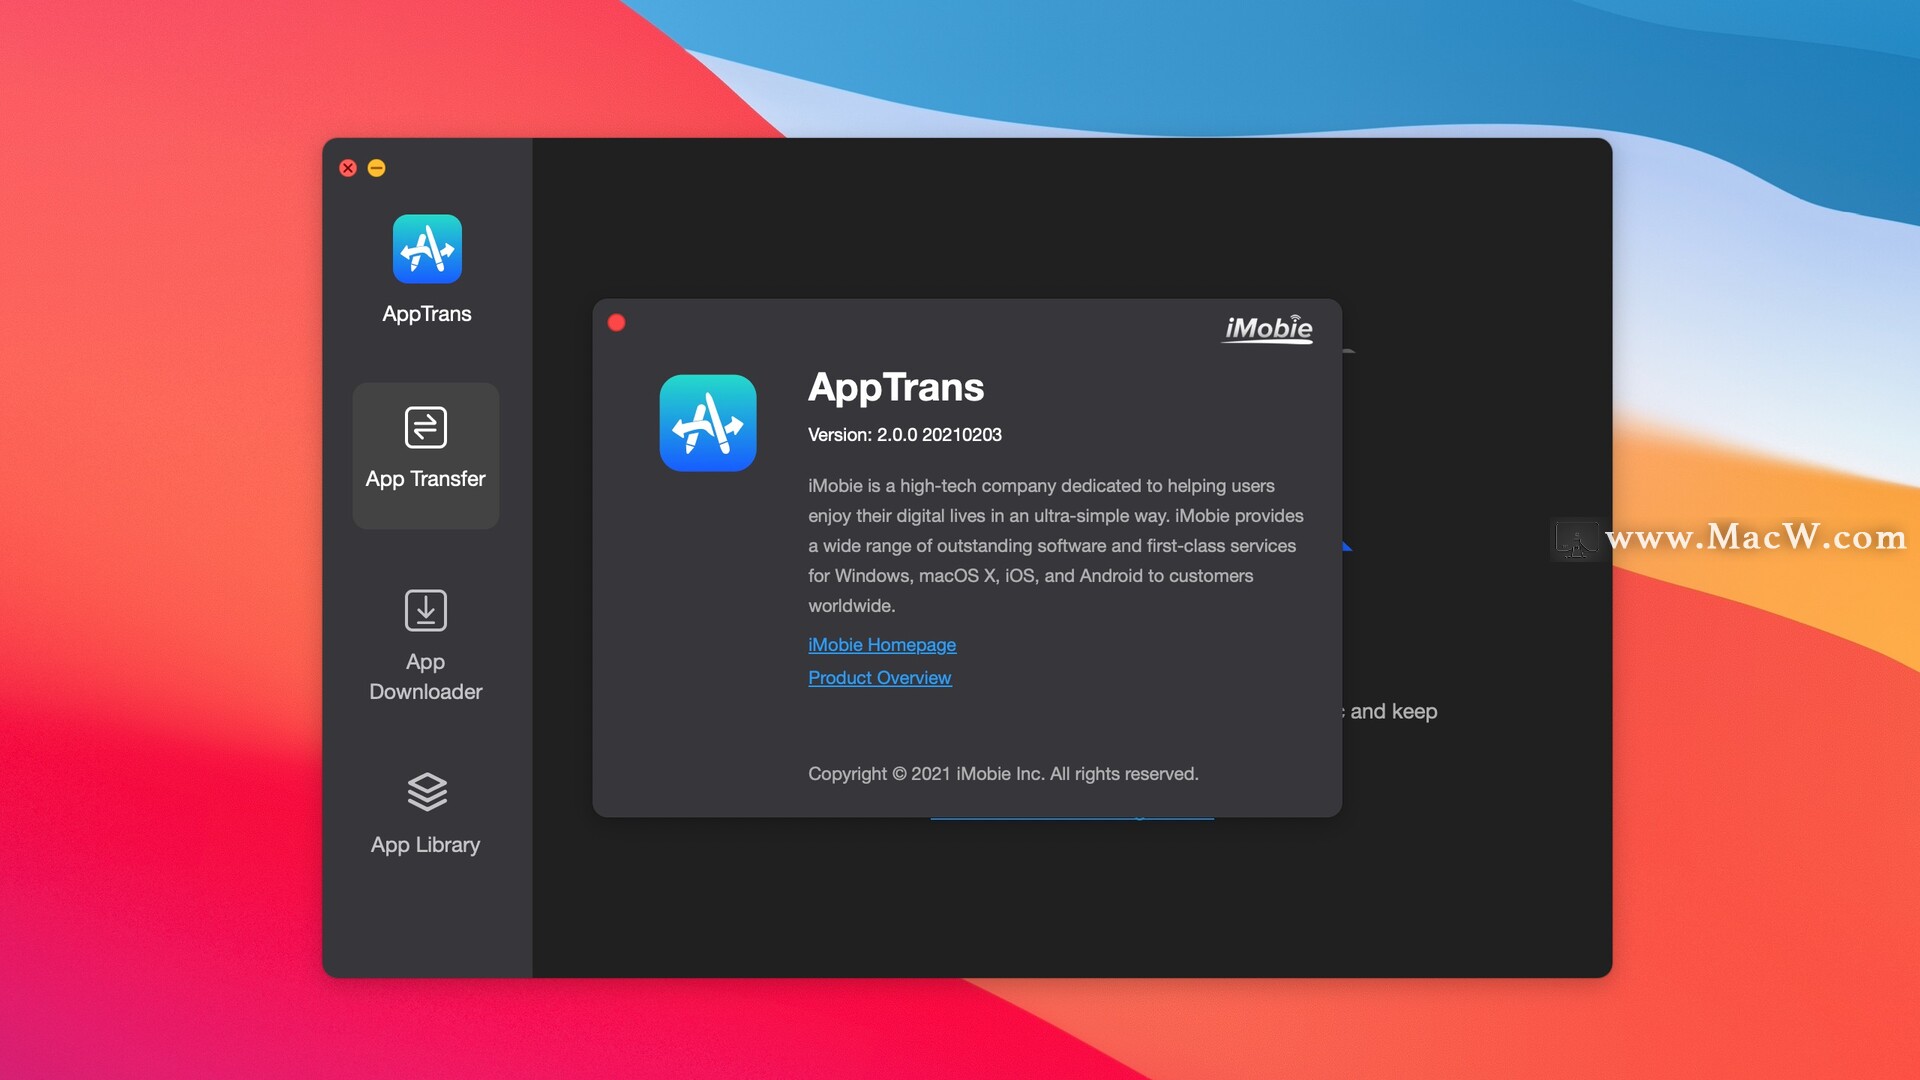Click the AppTrans label under the sidebar logo

[x=427, y=314]
